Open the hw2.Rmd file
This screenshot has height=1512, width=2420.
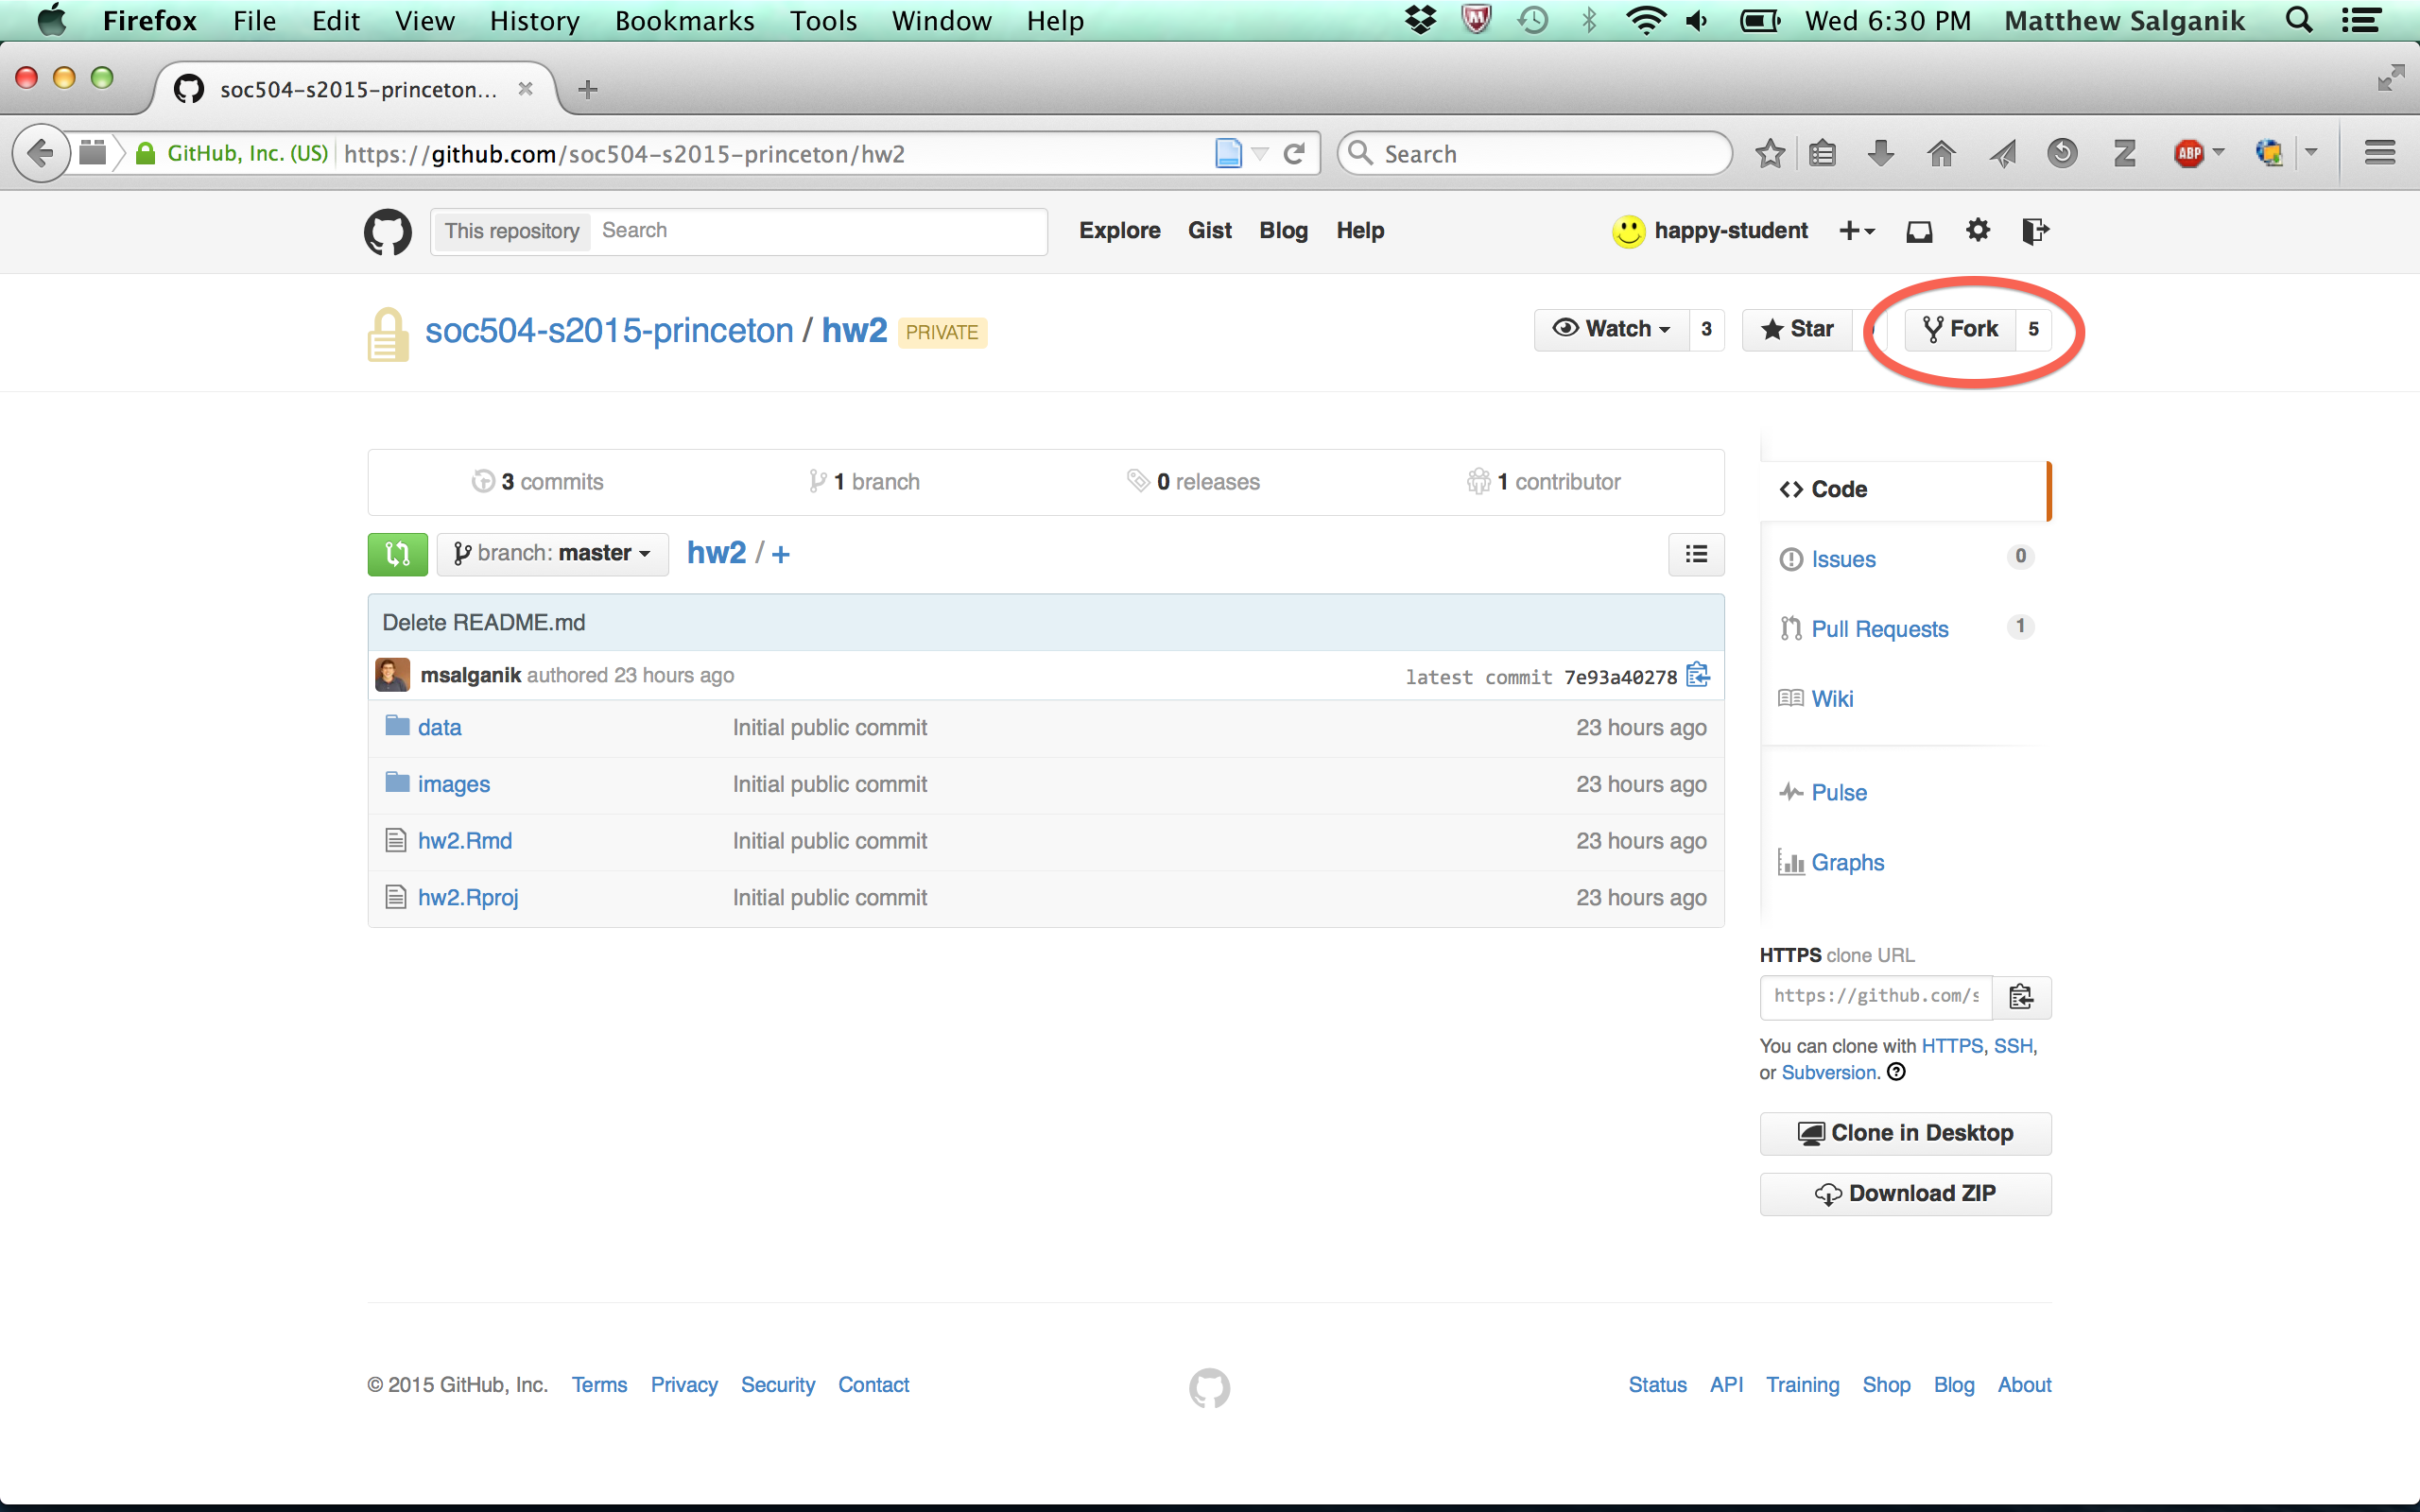click(465, 841)
